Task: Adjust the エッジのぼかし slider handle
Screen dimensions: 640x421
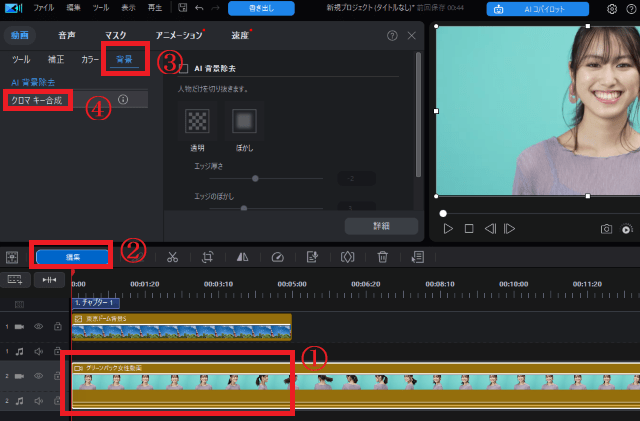Action: coord(244,208)
